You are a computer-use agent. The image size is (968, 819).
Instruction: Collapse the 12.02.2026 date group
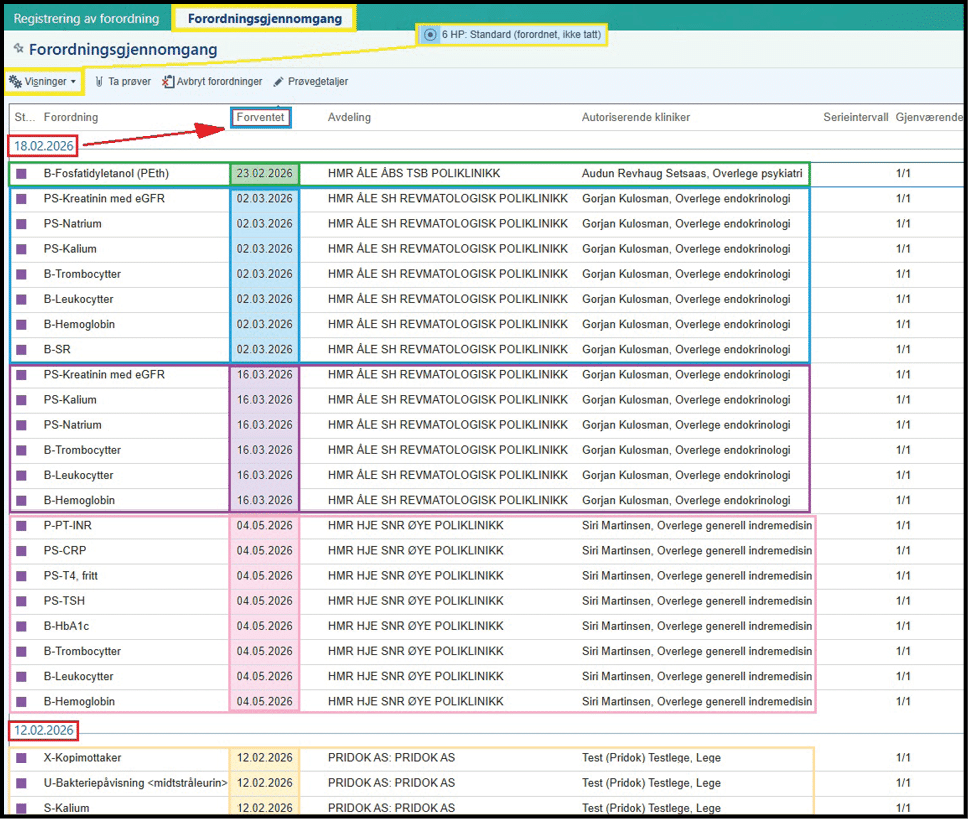[x=43, y=731]
